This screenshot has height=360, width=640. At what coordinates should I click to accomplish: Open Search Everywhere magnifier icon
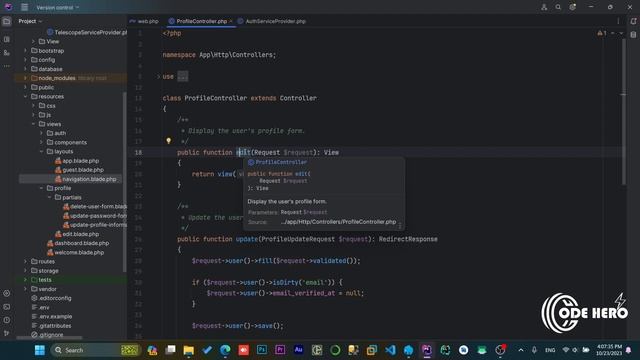click(558, 7)
